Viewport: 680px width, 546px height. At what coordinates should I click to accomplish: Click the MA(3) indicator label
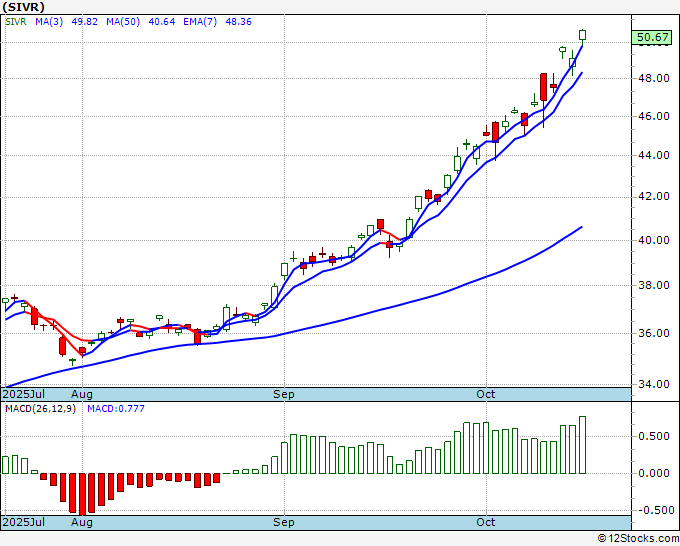49,22
